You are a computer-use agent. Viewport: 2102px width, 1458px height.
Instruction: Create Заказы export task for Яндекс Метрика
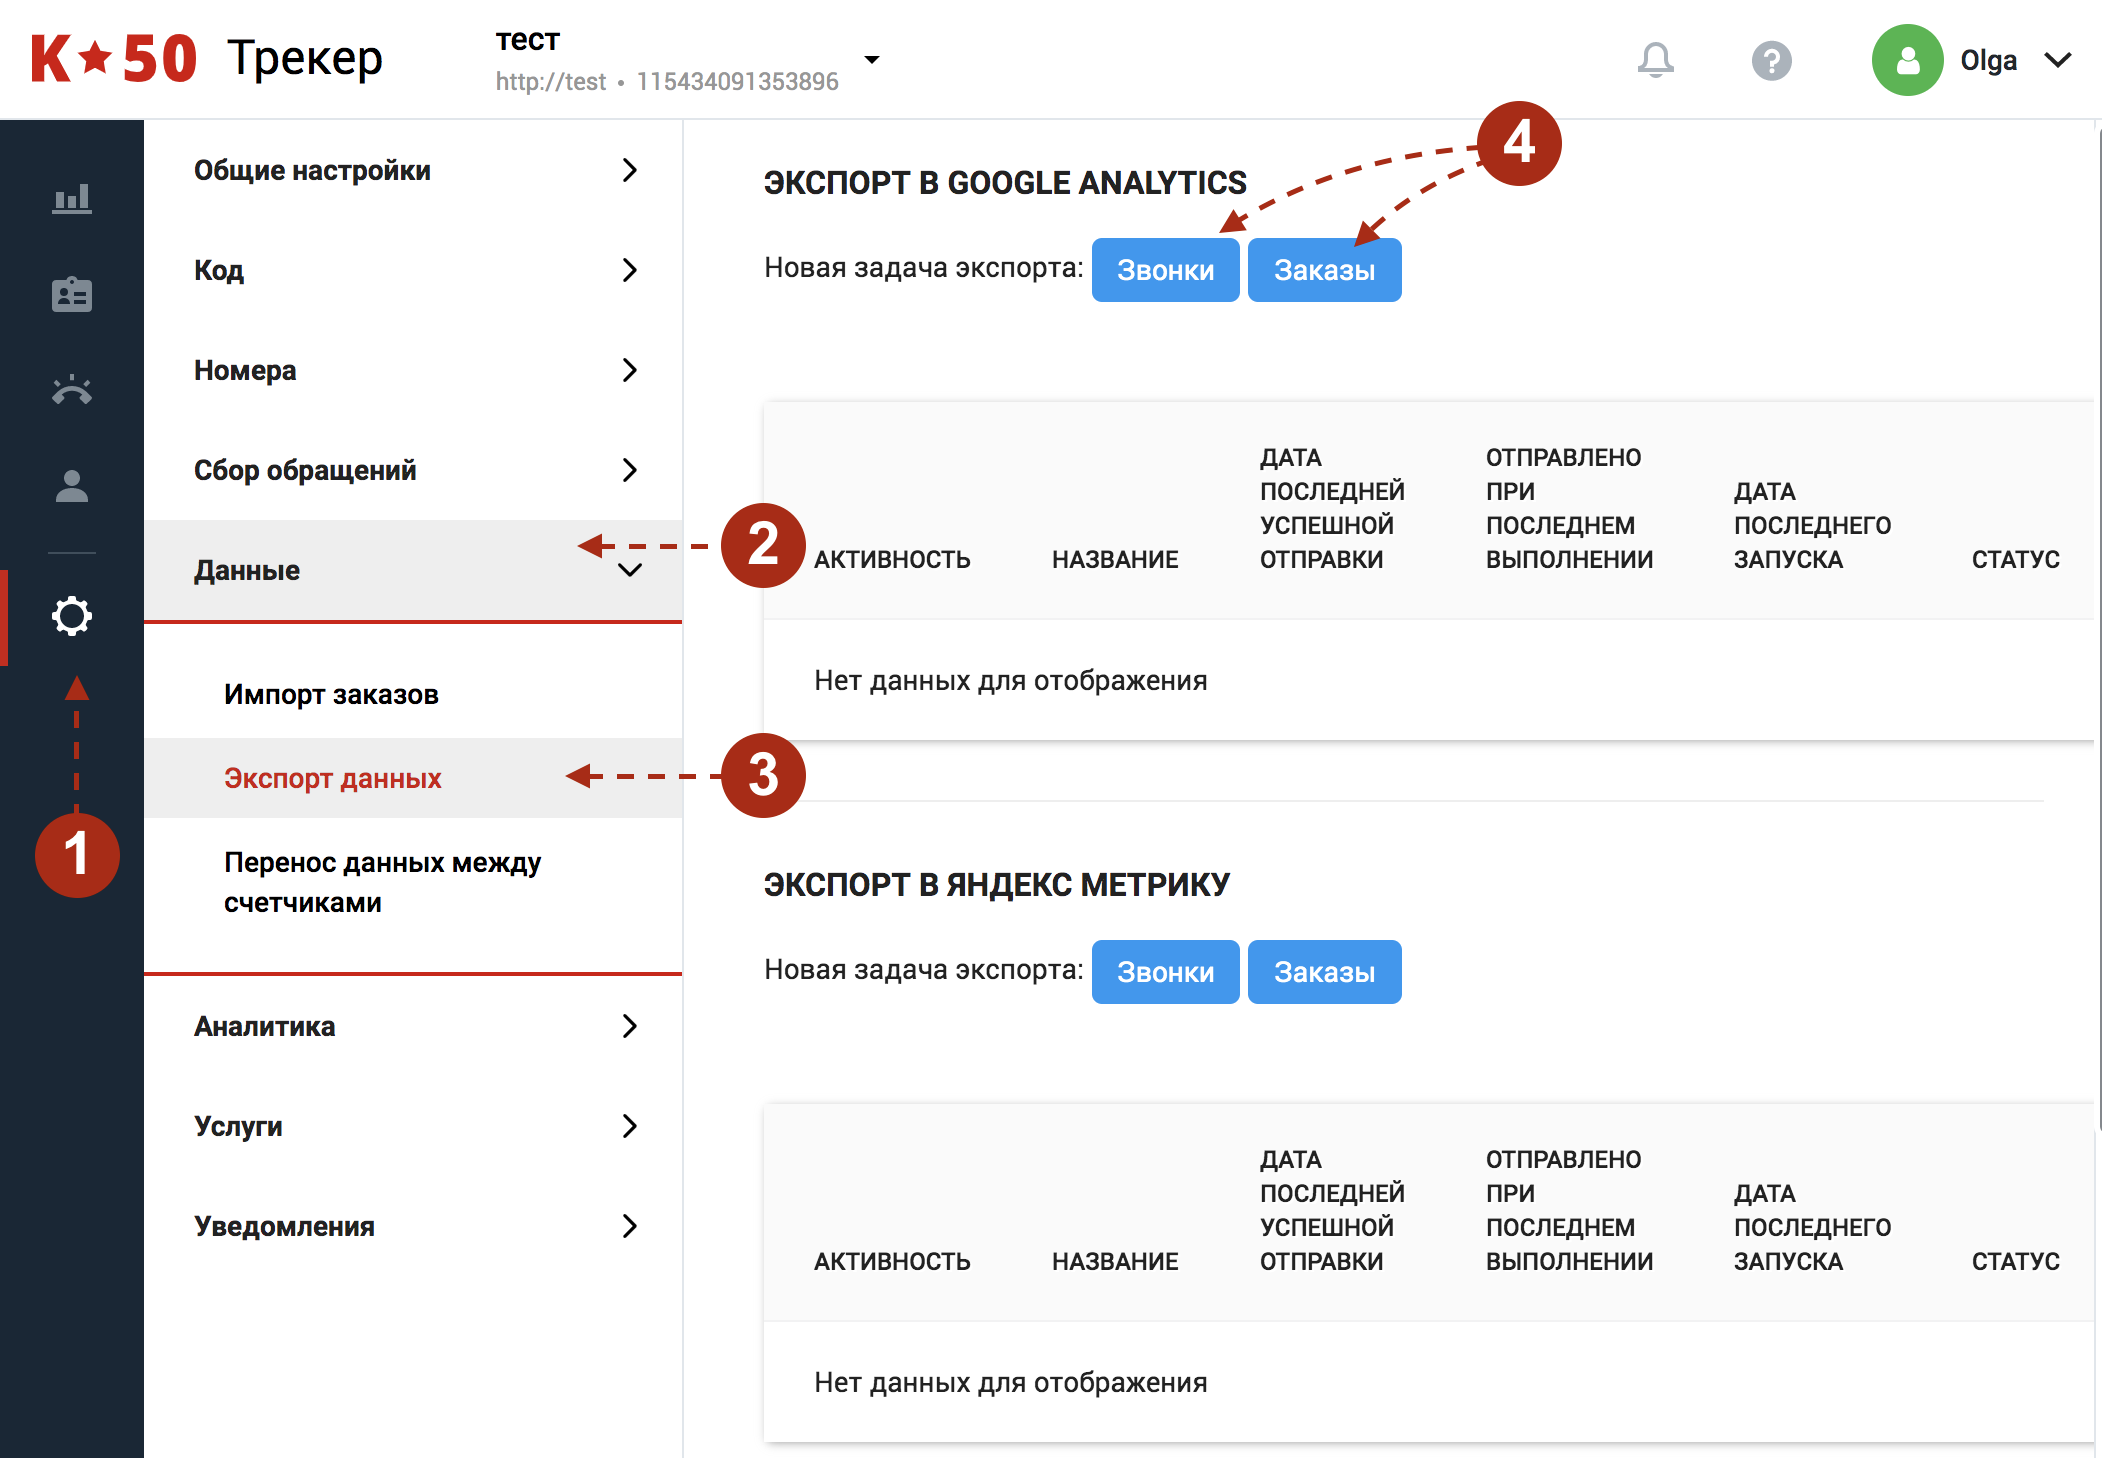click(x=1324, y=972)
